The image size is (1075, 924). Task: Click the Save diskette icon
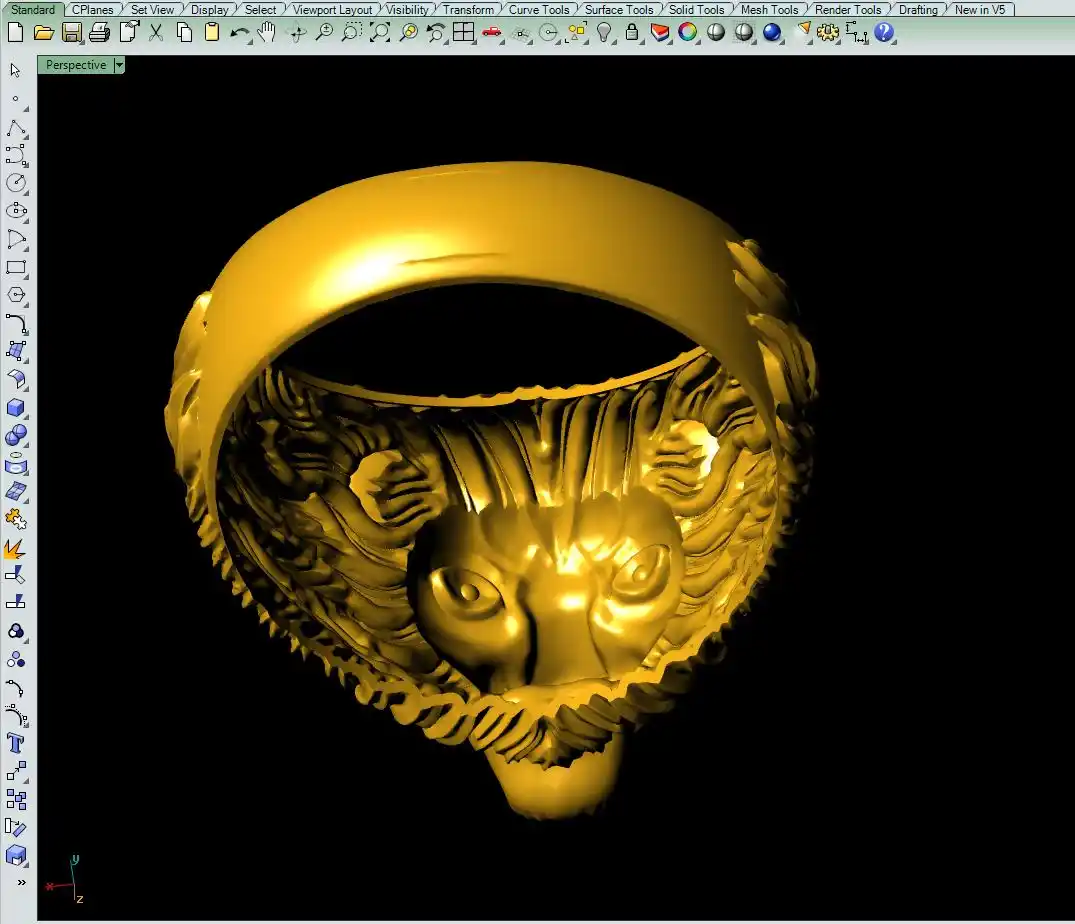click(71, 32)
